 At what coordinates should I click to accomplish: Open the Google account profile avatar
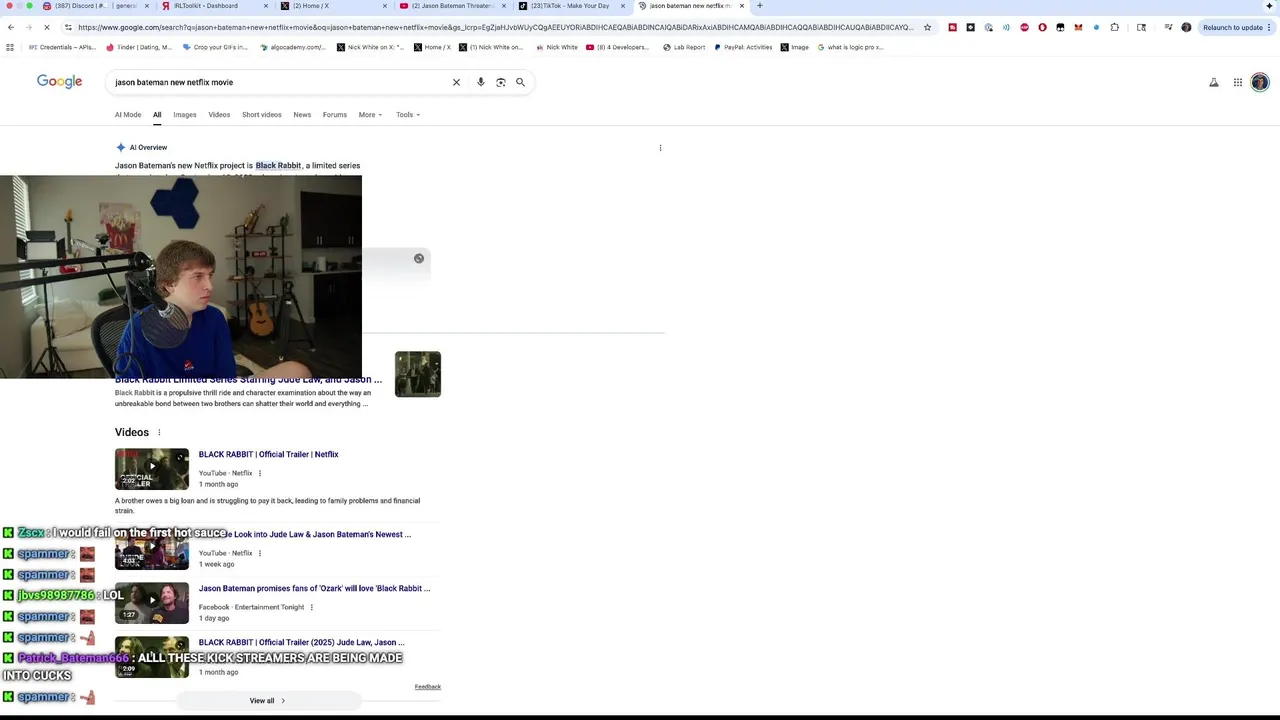click(x=1259, y=82)
